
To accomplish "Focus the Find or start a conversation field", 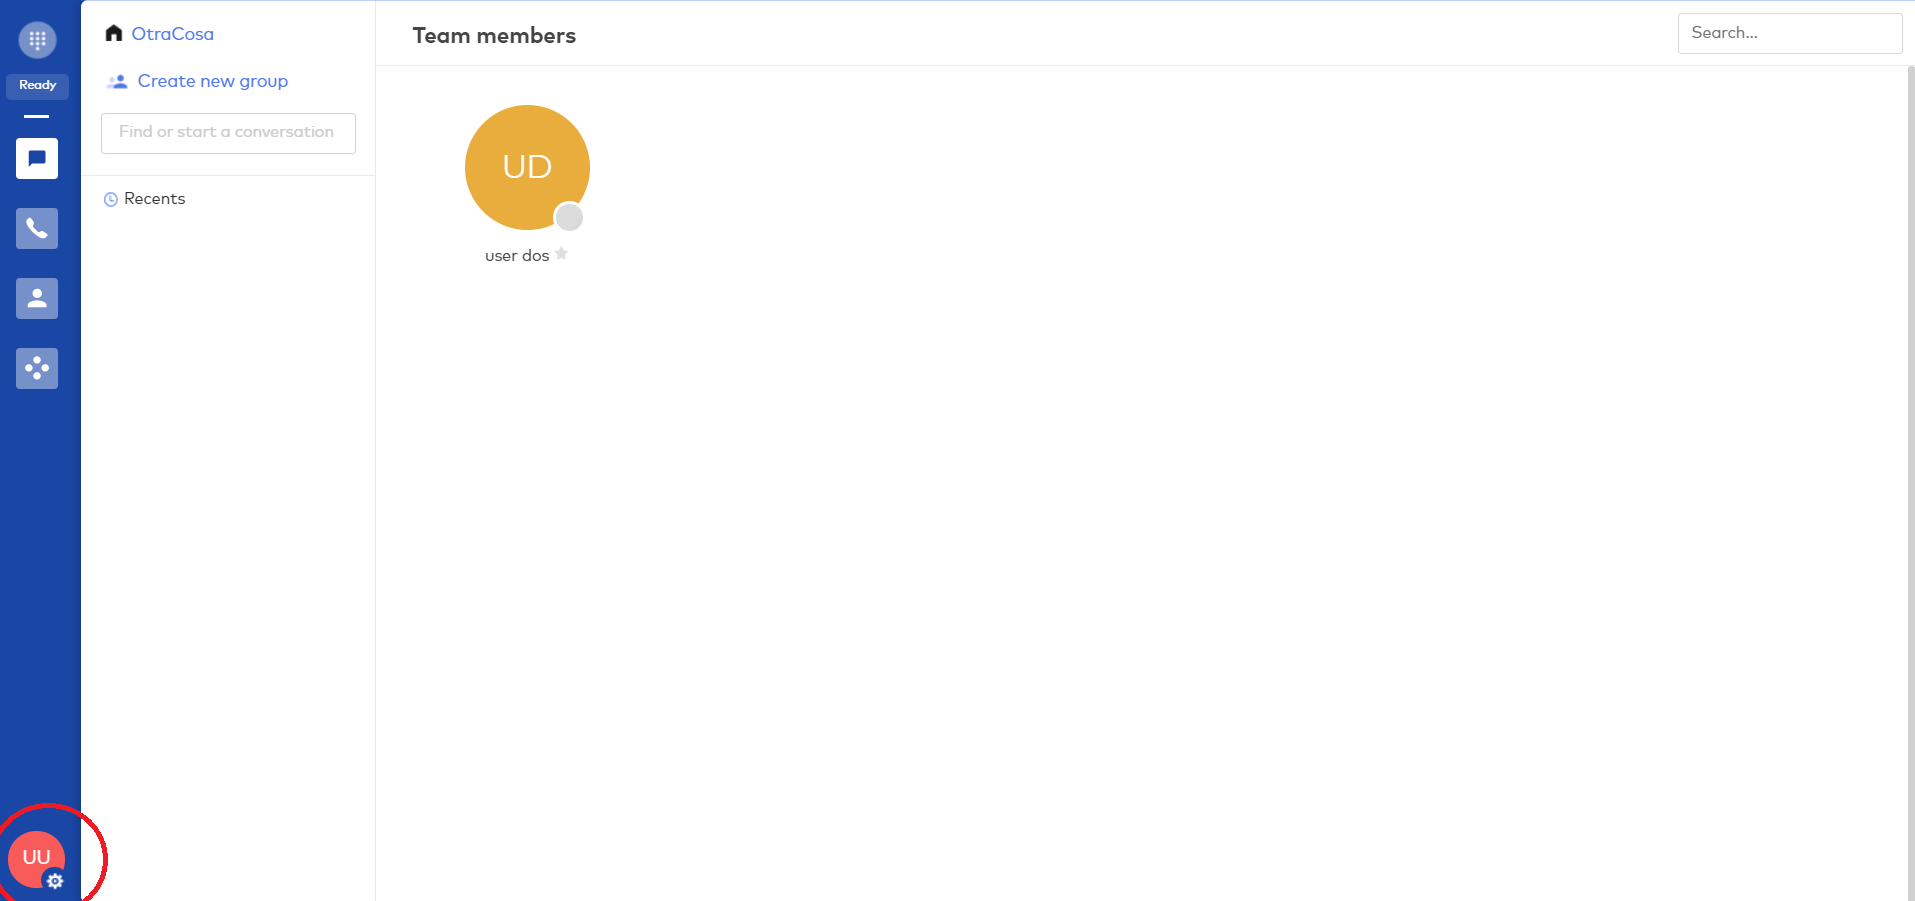I will [x=228, y=133].
